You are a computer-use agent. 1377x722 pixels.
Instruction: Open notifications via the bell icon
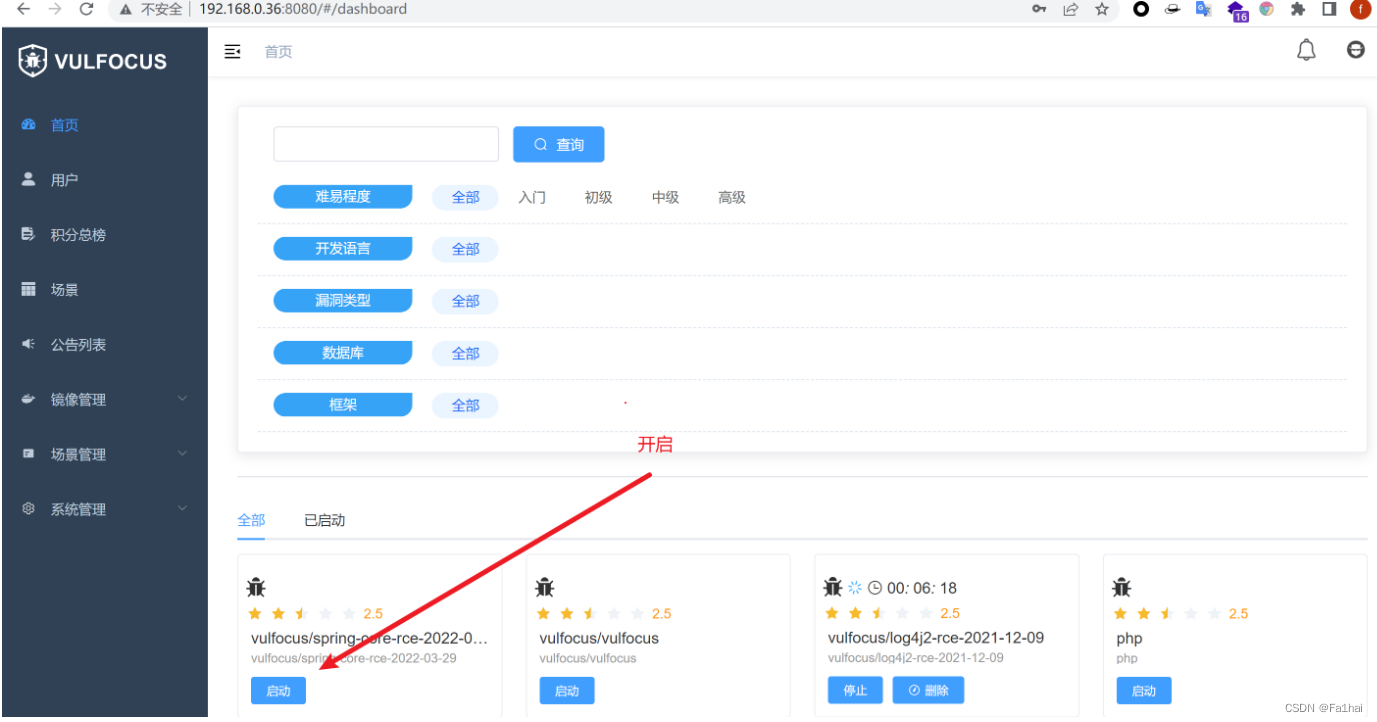click(1306, 50)
